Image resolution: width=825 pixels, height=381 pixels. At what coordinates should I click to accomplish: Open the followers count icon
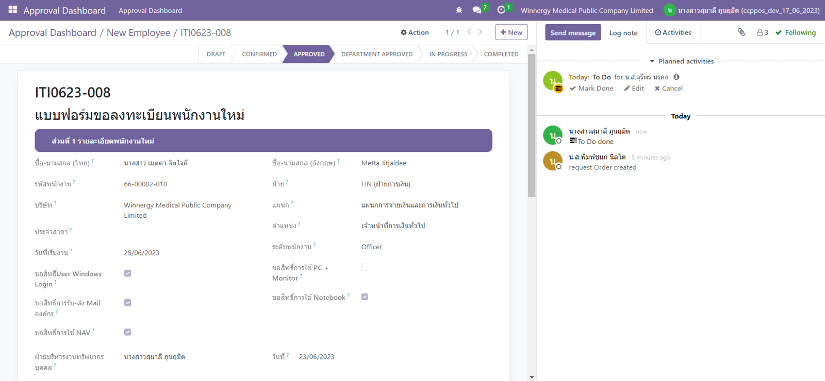[762, 32]
